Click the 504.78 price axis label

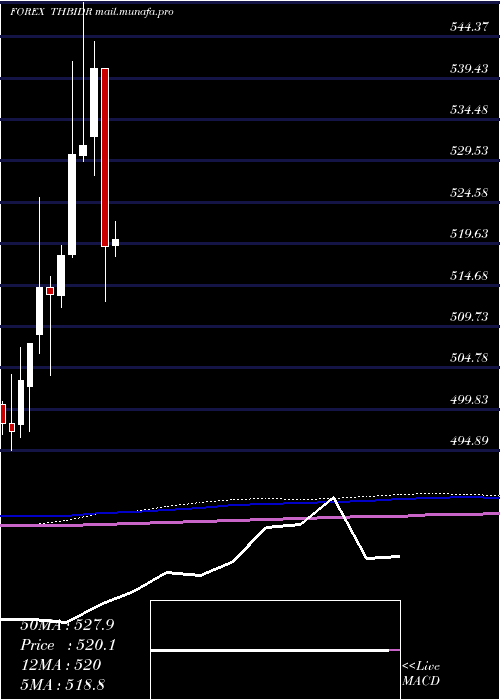(x=469, y=358)
